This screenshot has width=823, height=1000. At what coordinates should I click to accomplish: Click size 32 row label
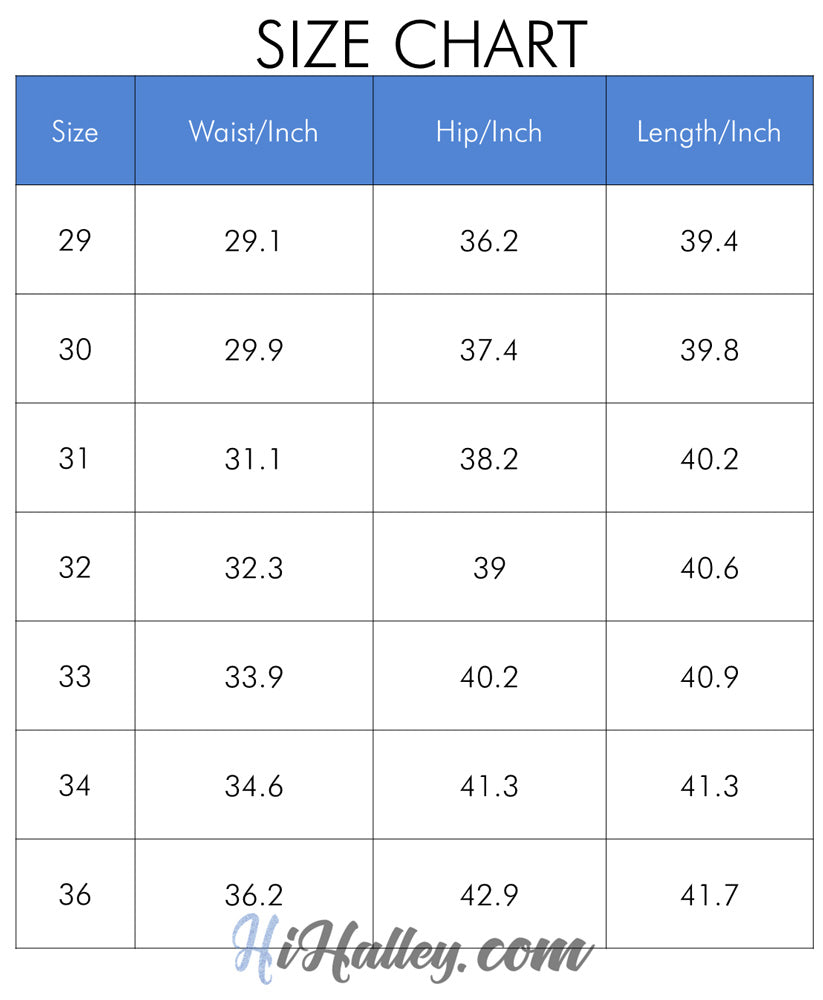coord(75,568)
